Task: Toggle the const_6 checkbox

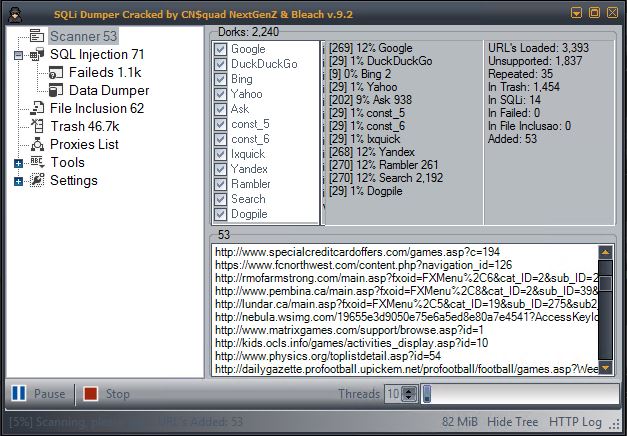Action: (220, 139)
